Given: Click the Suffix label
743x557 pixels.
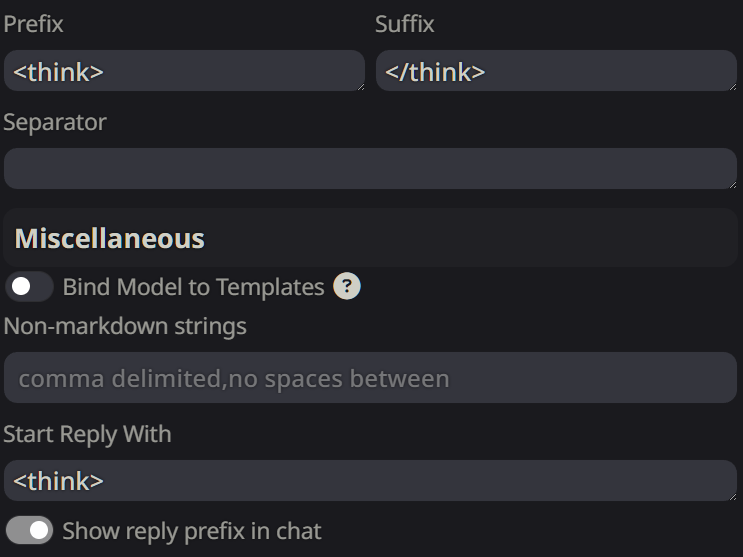Looking at the screenshot, I should [405, 24].
